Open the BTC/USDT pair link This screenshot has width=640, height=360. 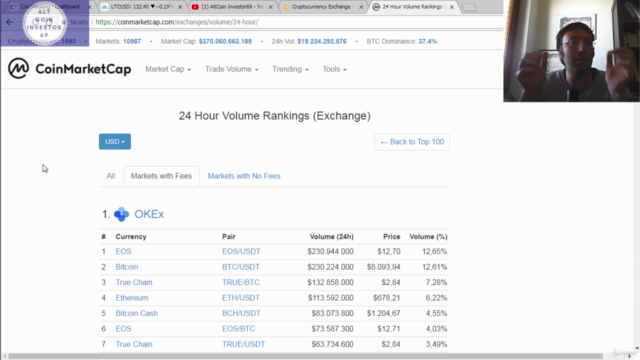coord(241,267)
